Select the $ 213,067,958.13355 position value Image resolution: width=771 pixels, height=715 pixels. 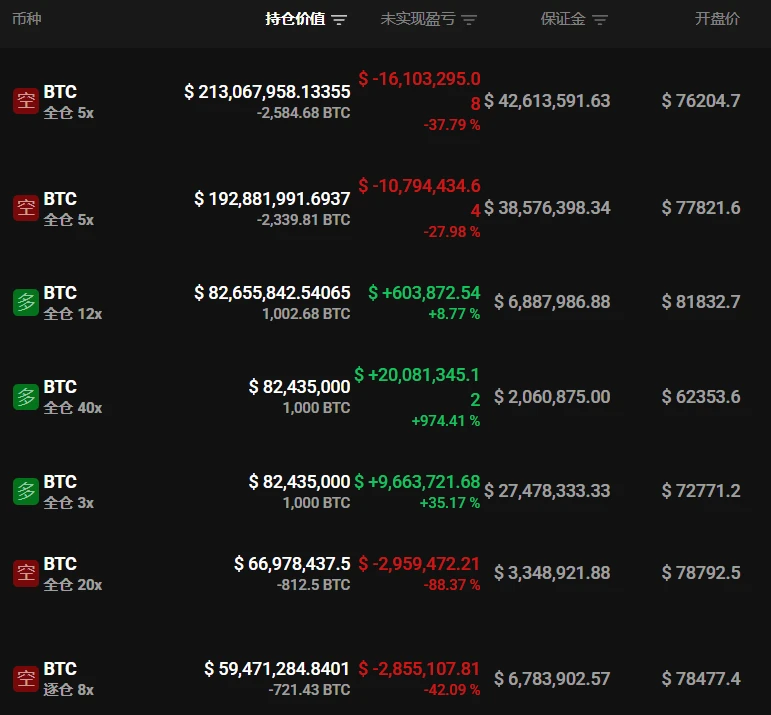point(267,91)
